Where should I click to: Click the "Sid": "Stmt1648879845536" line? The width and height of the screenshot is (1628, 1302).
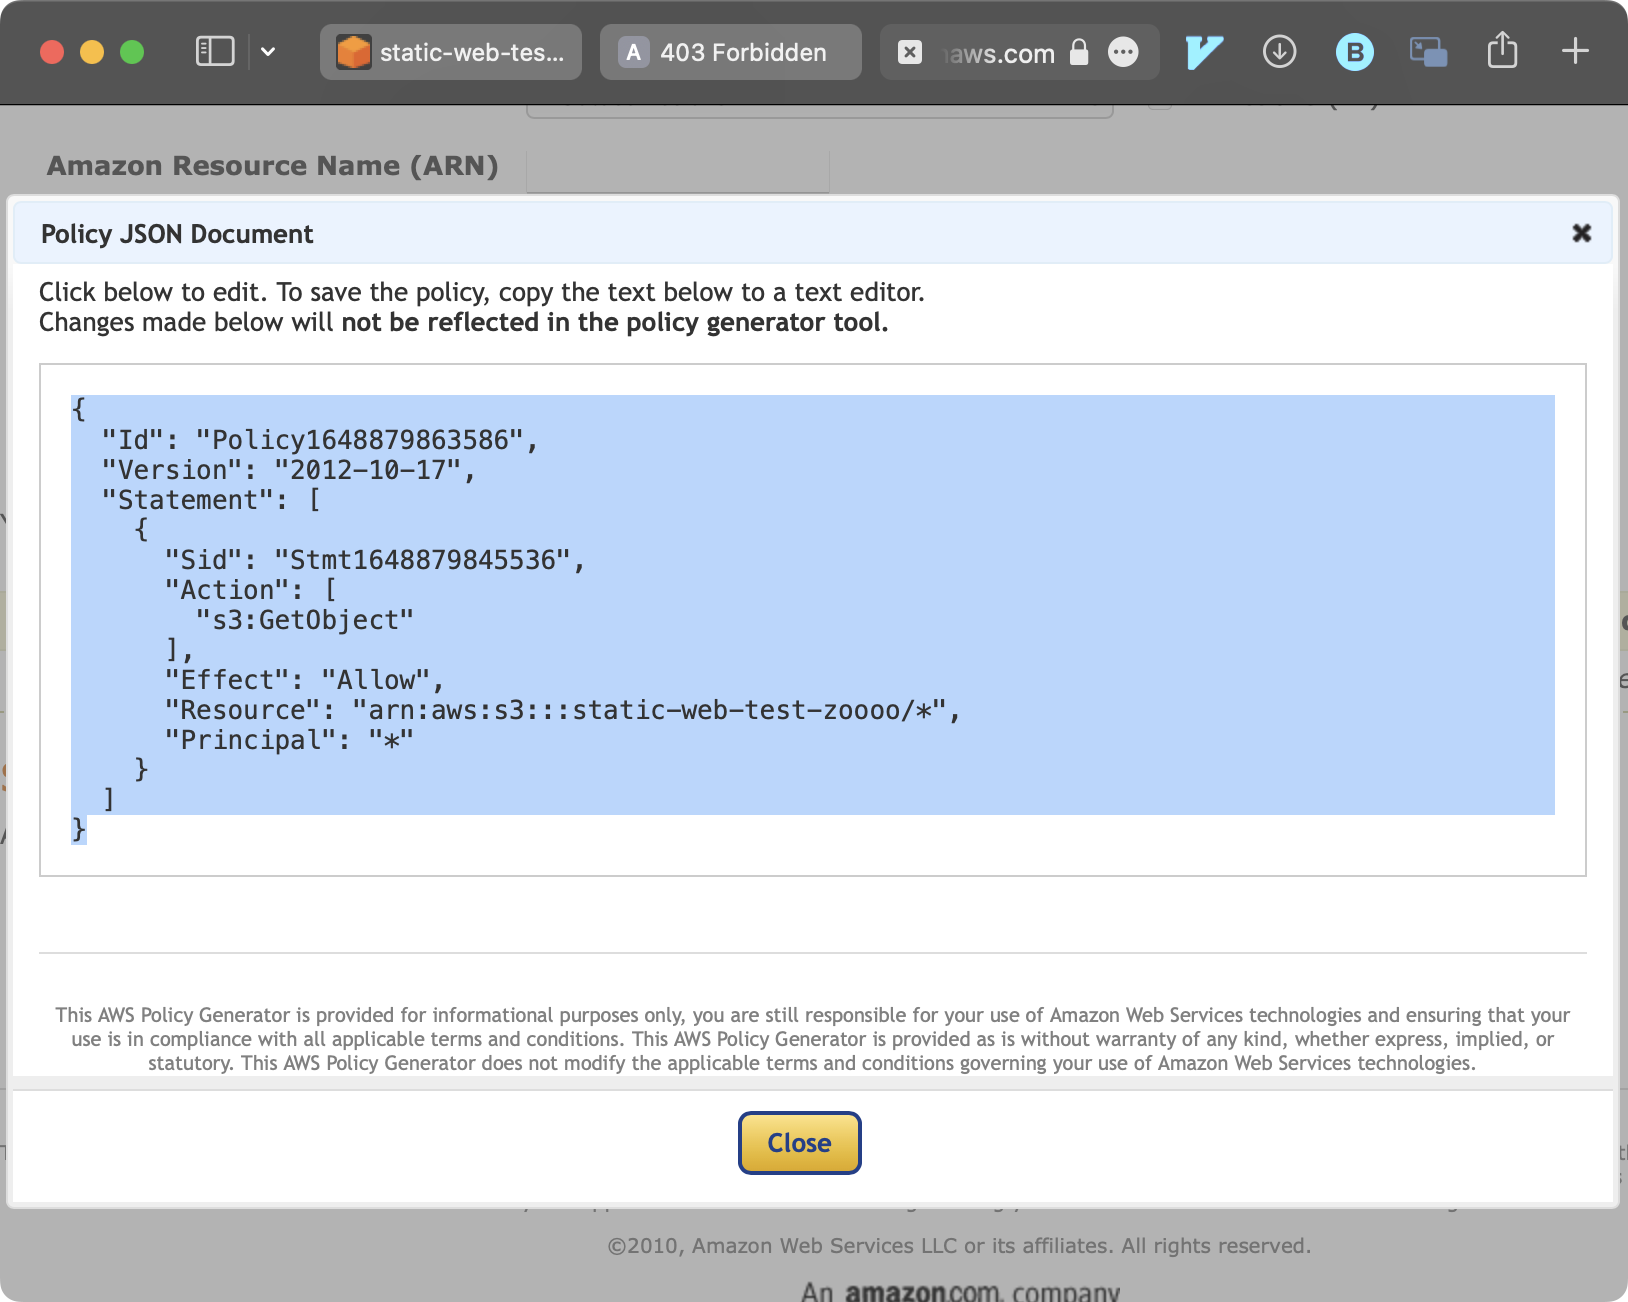click(x=375, y=560)
